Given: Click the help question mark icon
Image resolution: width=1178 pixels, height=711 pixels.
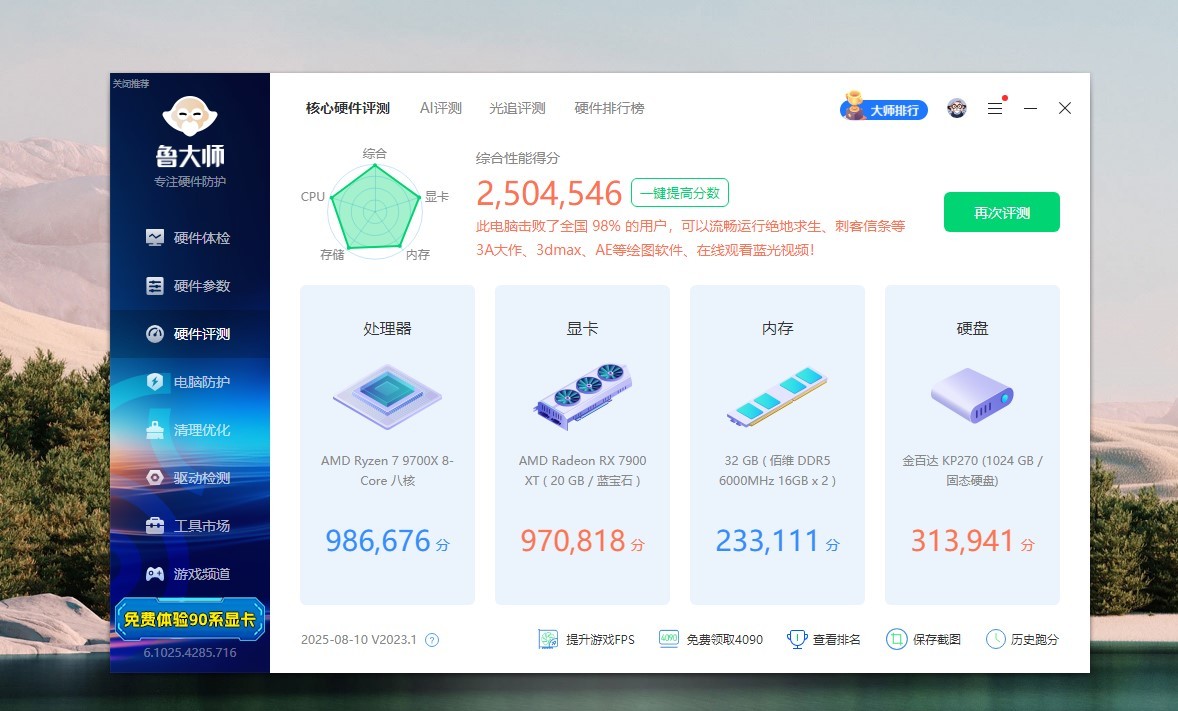Looking at the screenshot, I should pos(432,640).
